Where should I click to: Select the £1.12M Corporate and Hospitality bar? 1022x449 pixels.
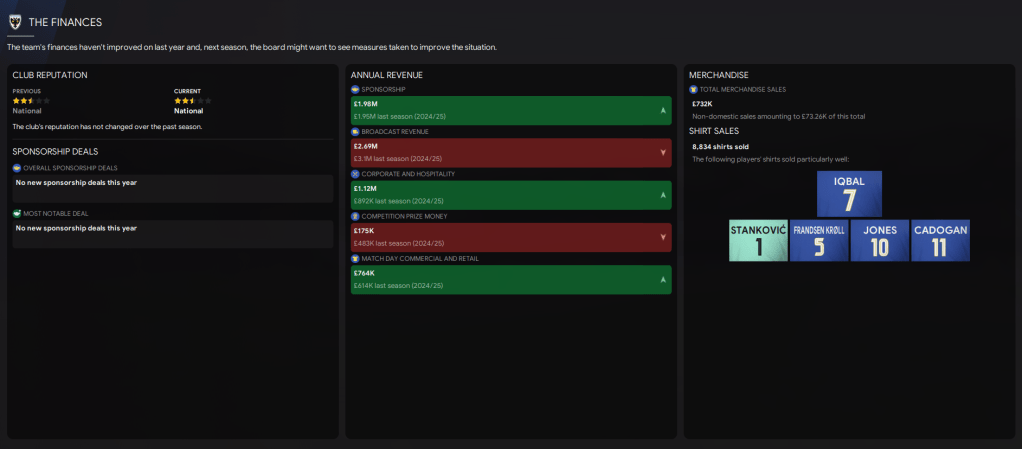(x=510, y=195)
